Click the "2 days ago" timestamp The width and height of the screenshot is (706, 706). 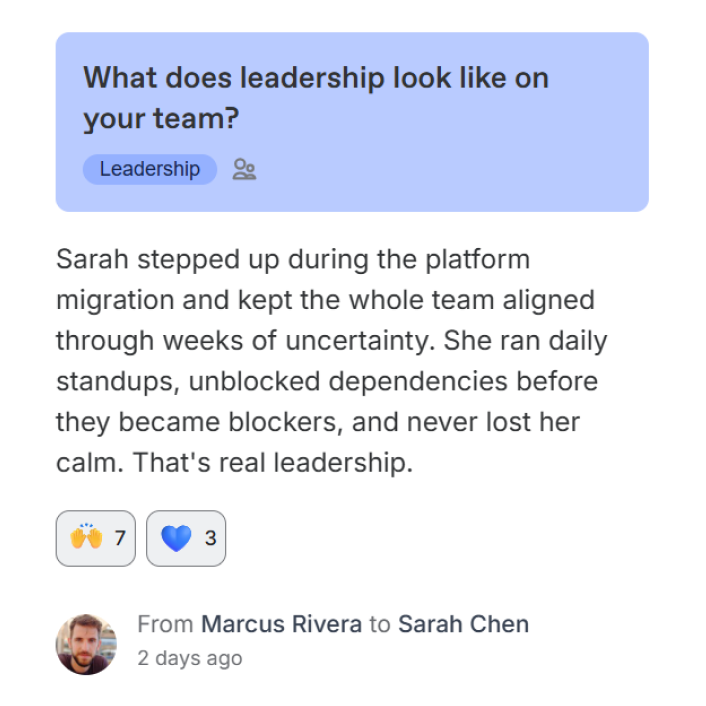190,658
